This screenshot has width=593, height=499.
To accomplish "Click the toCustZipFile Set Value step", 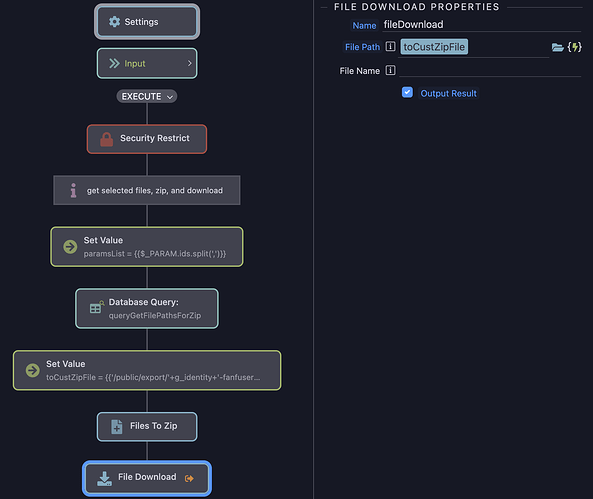I will [147, 370].
